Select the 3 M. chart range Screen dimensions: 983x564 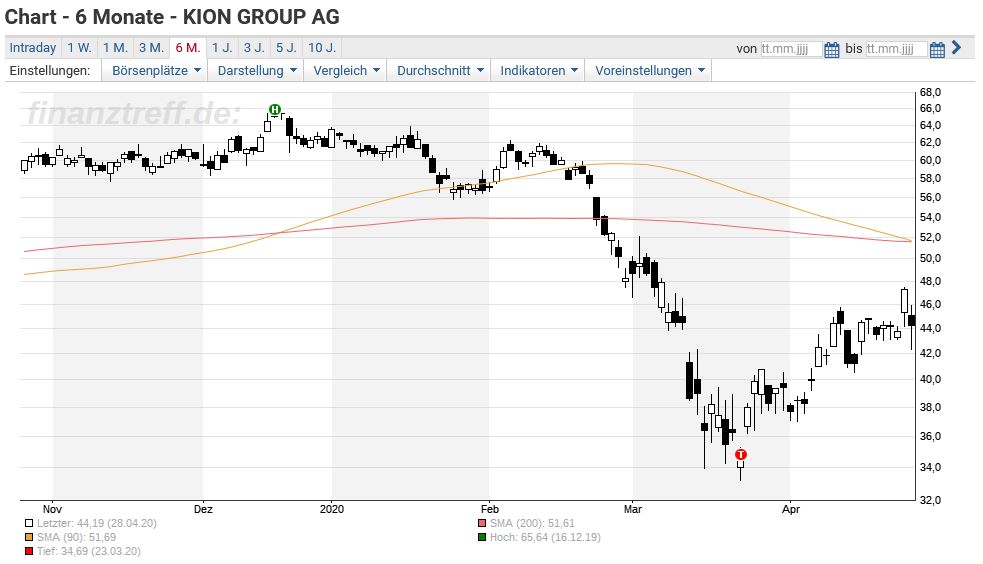pos(151,48)
